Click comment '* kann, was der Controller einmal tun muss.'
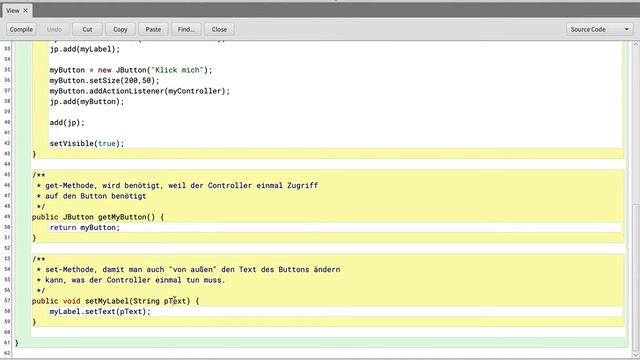This screenshot has height=360, width=640. point(131,280)
